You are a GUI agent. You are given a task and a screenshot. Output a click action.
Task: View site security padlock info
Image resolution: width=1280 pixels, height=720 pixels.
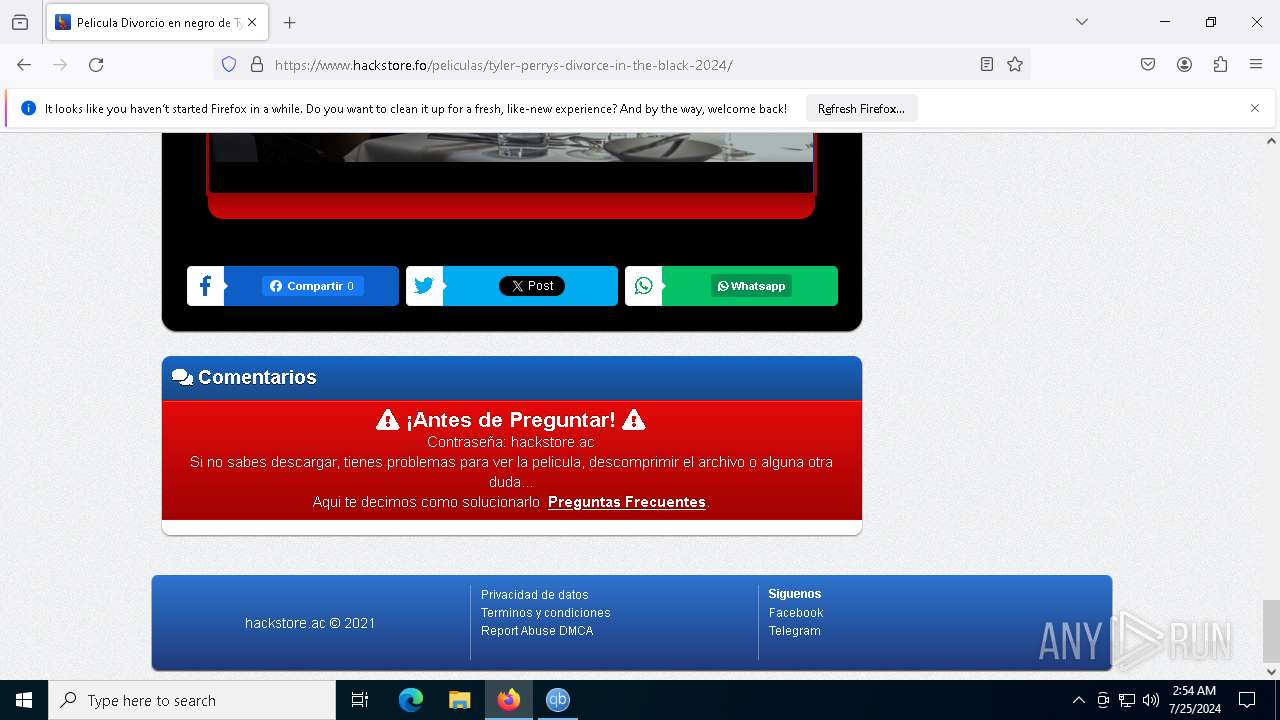click(x=257, y=64)
